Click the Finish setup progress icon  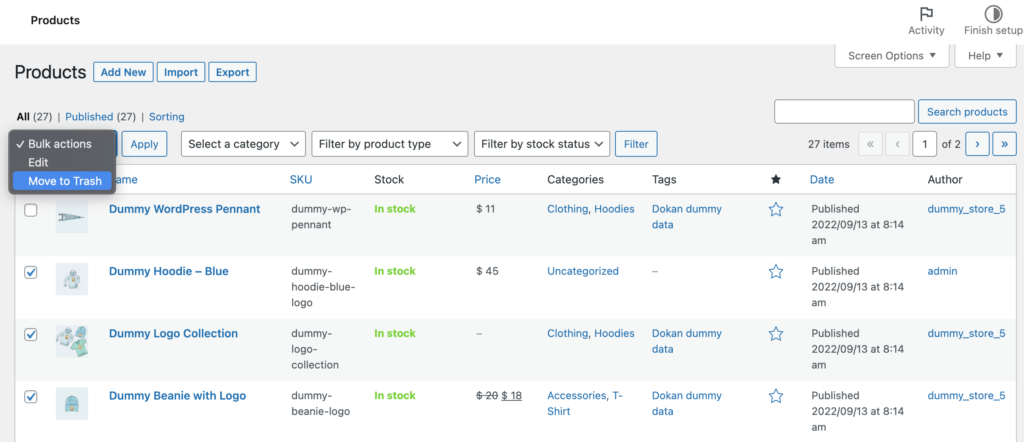[993, 14]
